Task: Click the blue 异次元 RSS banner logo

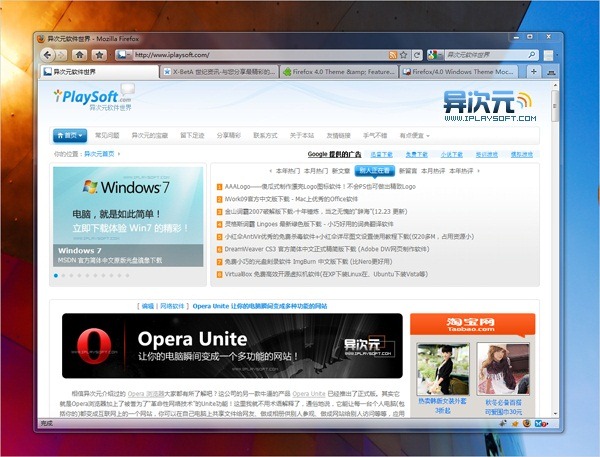Action: coord(490,106)
